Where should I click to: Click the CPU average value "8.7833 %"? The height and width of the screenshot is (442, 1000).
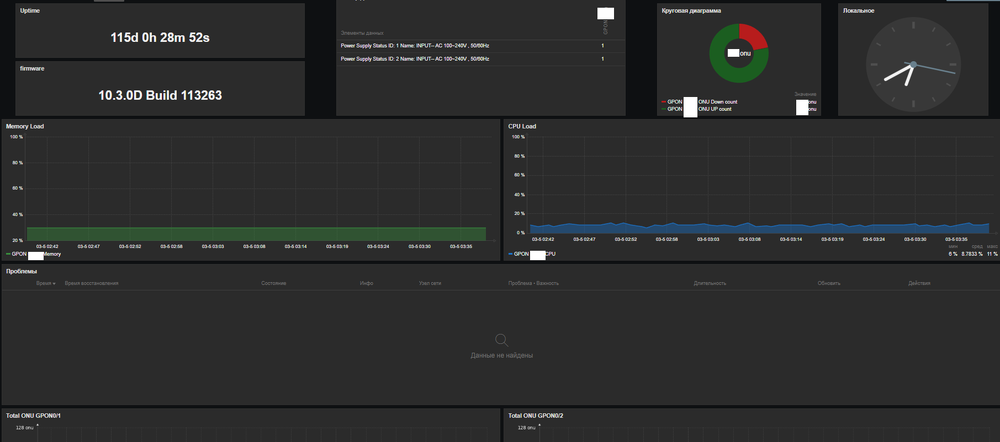(x=972, y=254)
